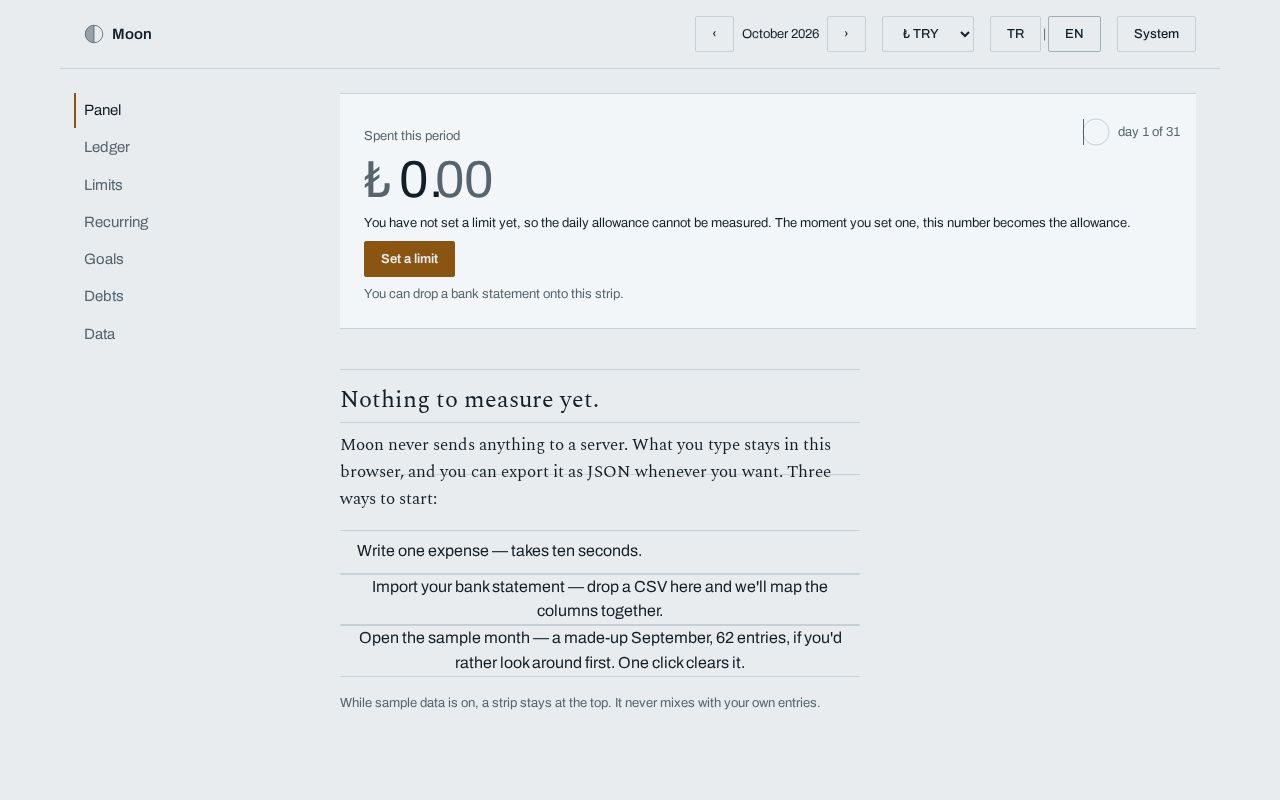
Task: Click the day progress ring indicator
Action: (x=1096, y=132)
